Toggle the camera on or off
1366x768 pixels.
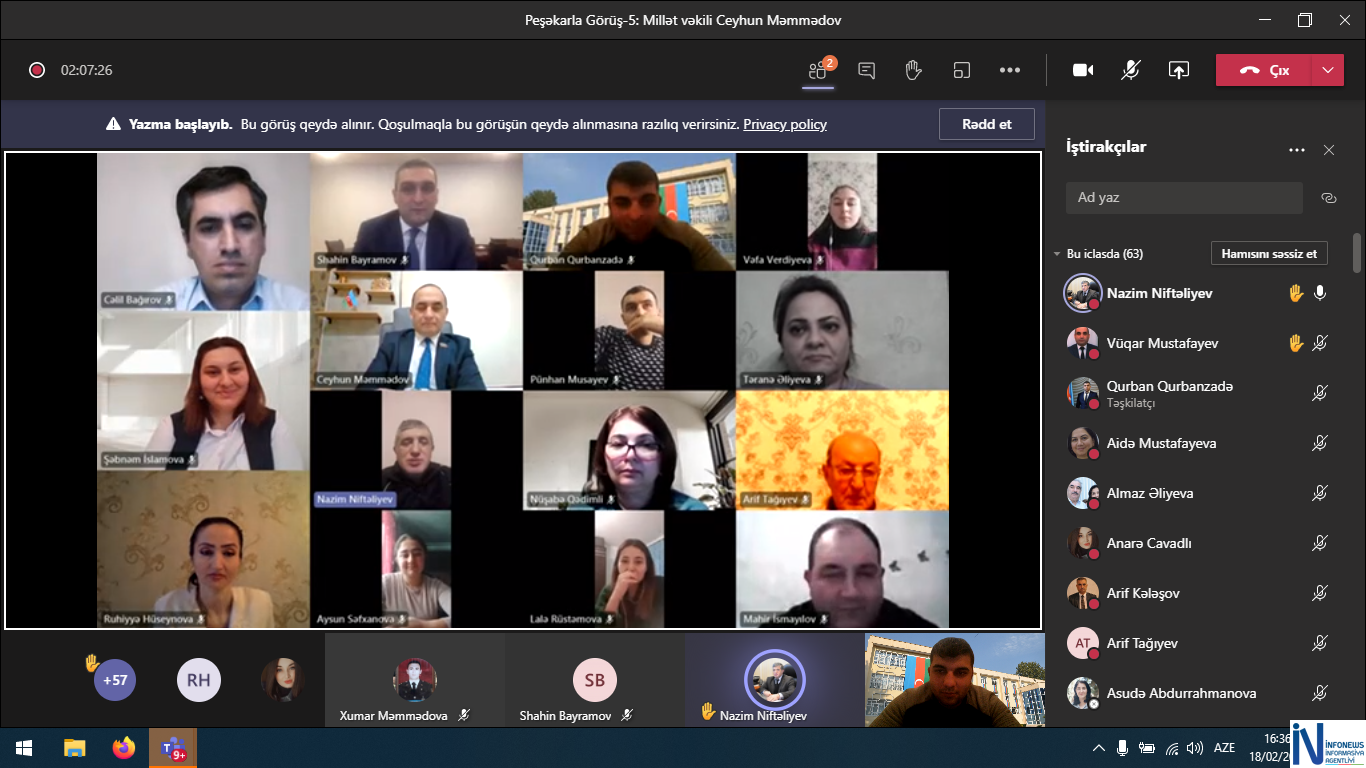coord(1083,70)
